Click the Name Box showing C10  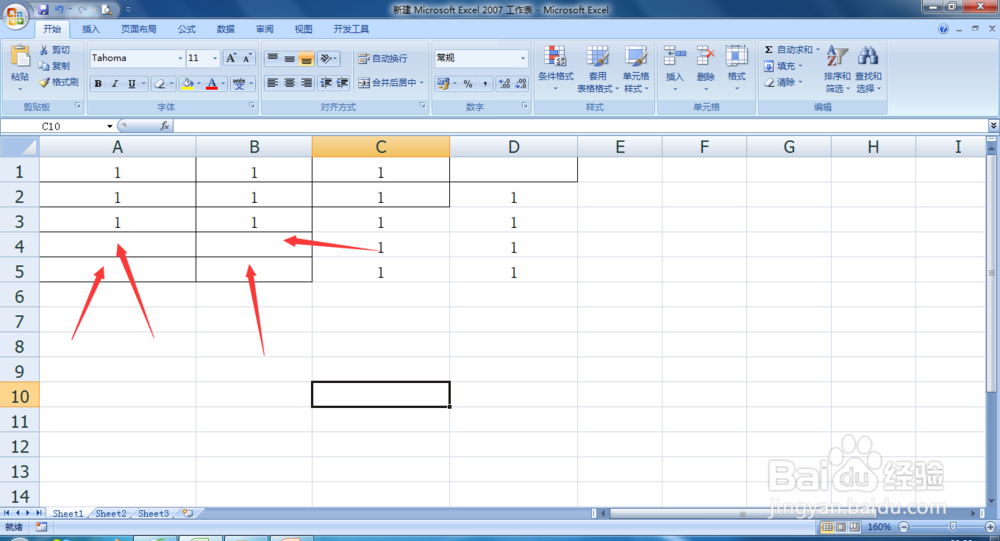point(51,126)
